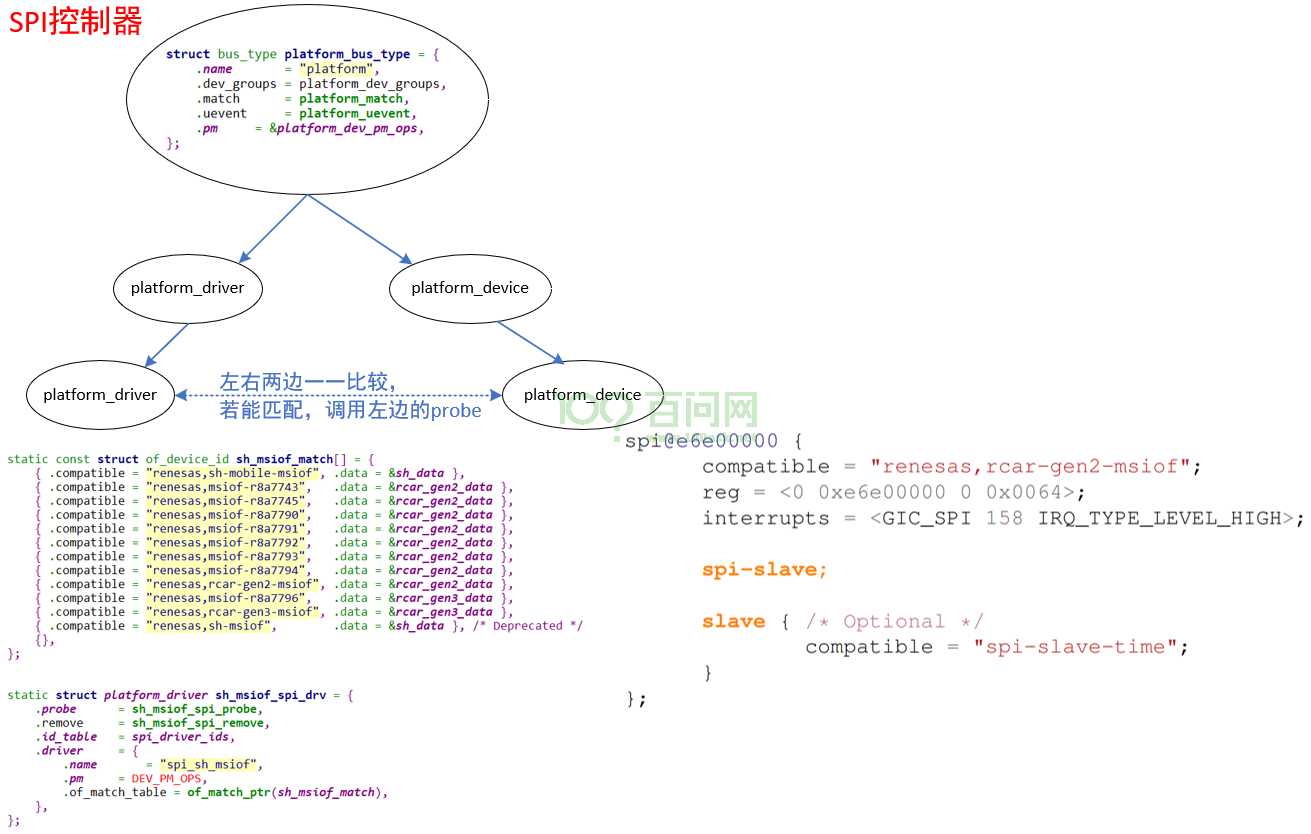1311x834 pixels.
Task: Click the upper platform_device ellipse
Action: coord(470,288)
